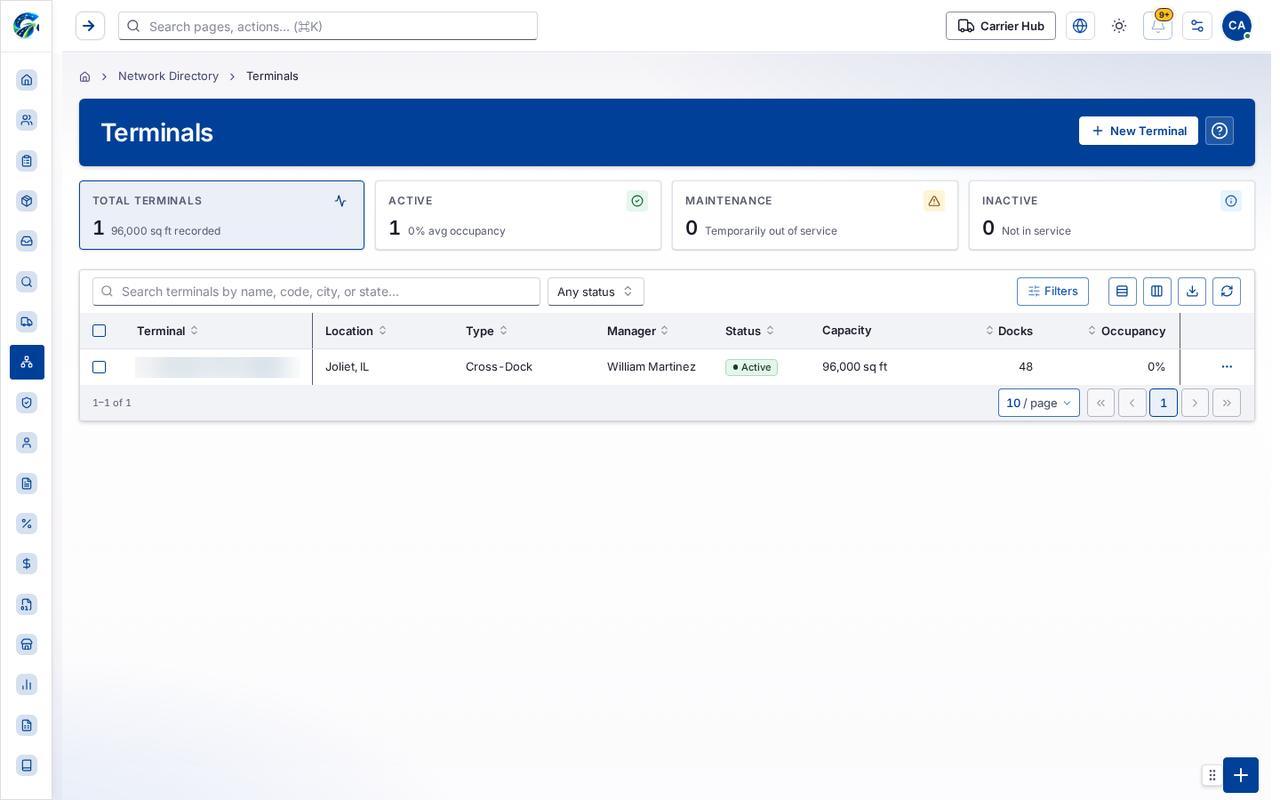Screen dimensions: 1280x800
Task: Open the column settings icon in the table toolbar
Action: pyautogui.click(x=1157, y=292)
